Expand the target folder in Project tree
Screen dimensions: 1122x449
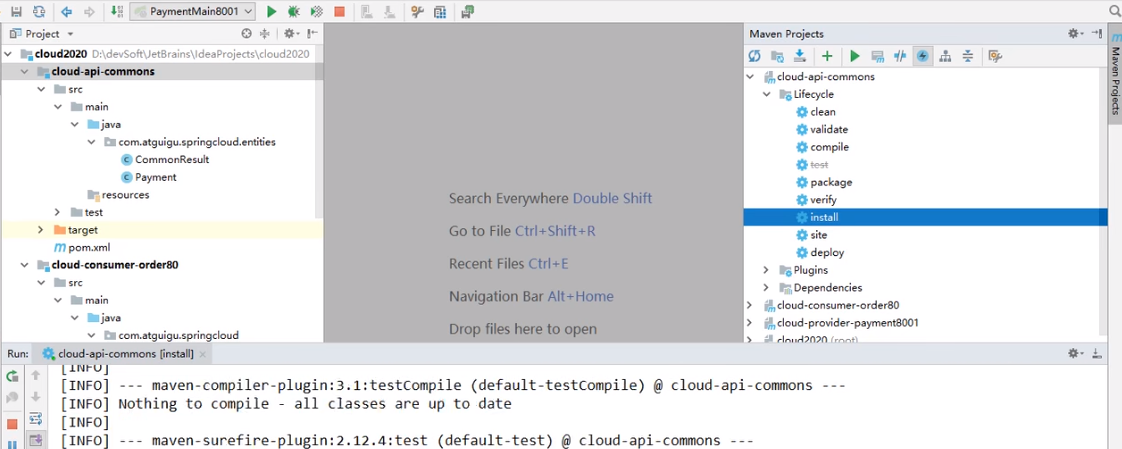pyautogui.click(x=41, y=230)
